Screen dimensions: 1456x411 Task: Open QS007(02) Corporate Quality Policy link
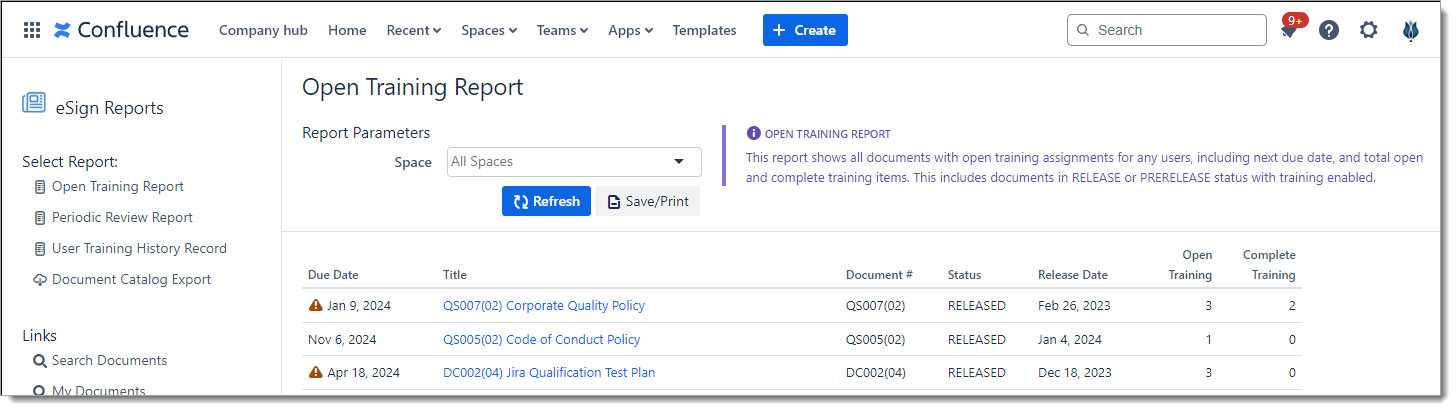click(543, 306)
